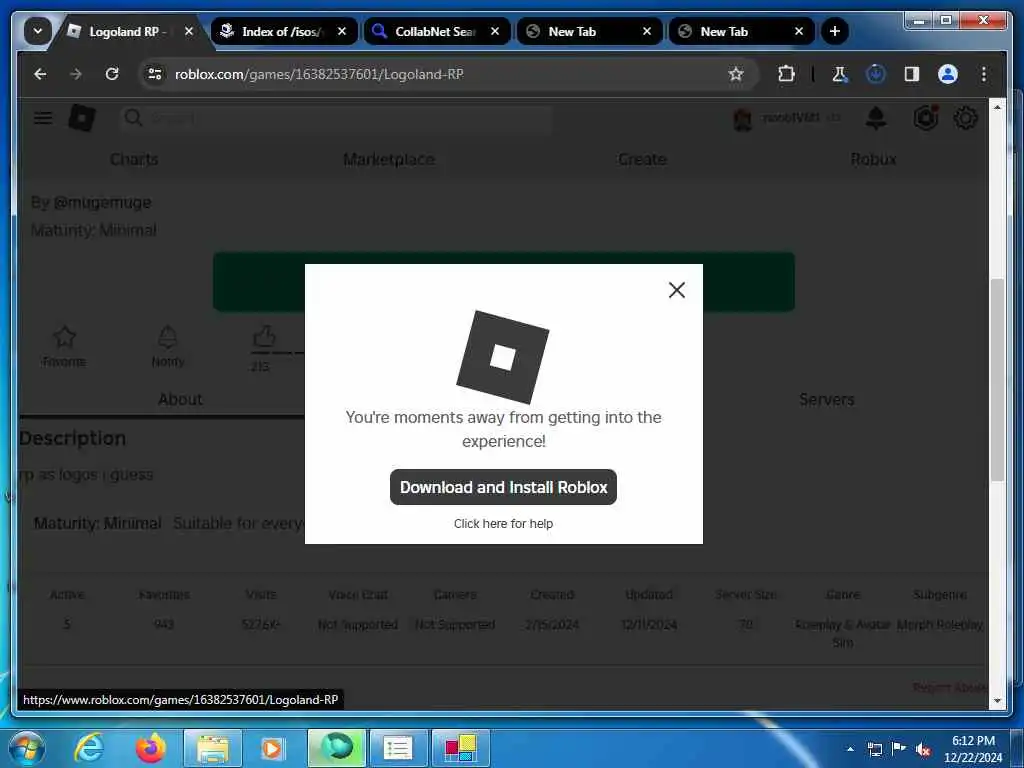This screenshot has width=1024, height=768.
Task: Go to Roblox home logo
Action: (x=82, y=118)
